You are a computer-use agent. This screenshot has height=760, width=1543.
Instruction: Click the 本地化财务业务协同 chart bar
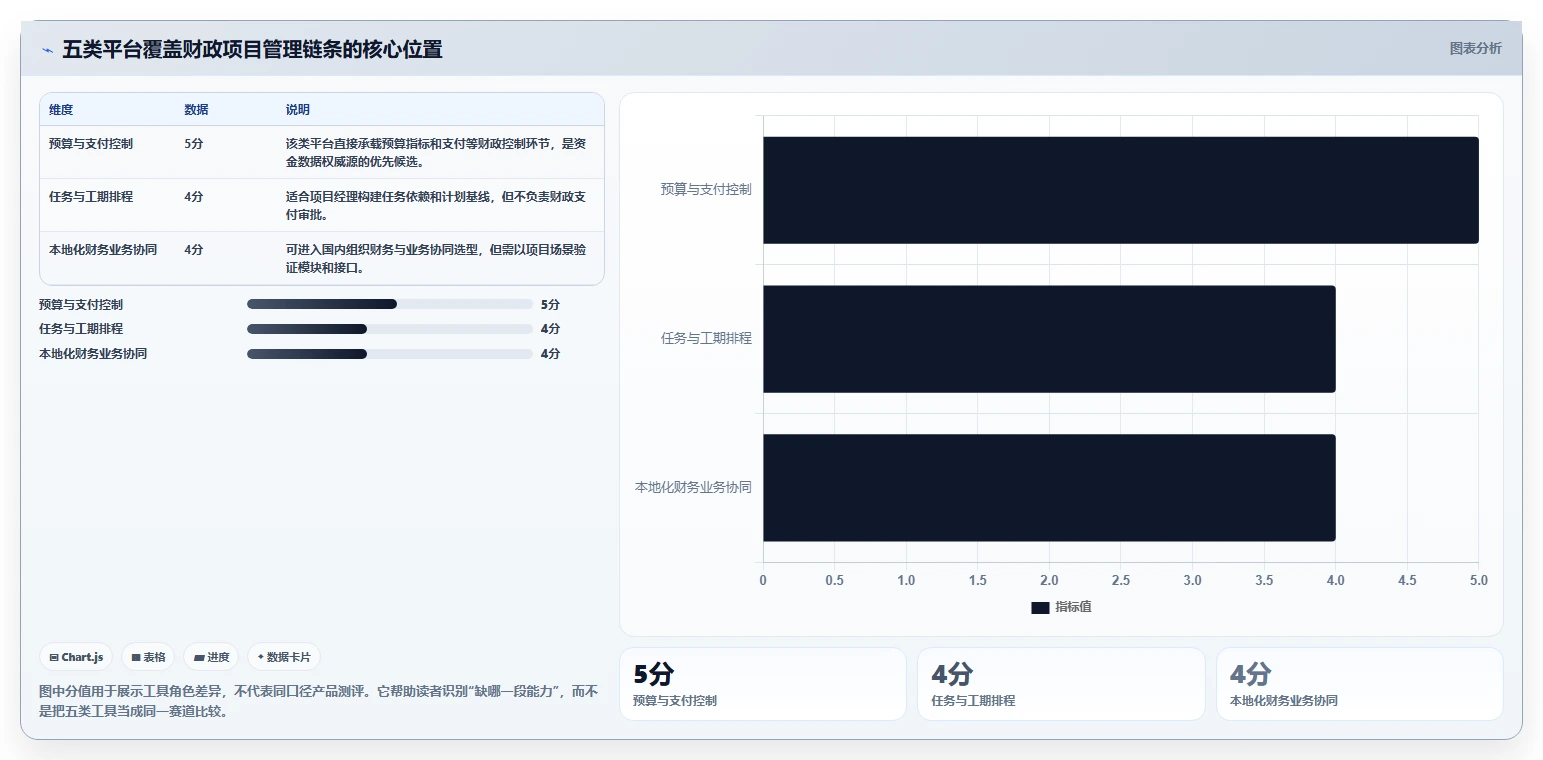(1049, 488)
